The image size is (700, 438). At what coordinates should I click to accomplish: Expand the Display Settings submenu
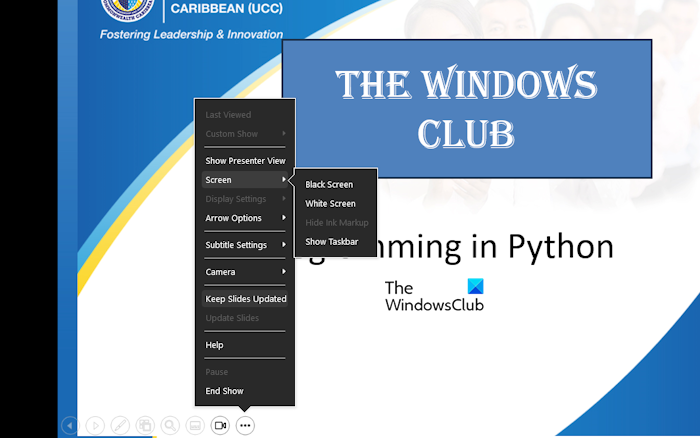click(x=245, y=199)
